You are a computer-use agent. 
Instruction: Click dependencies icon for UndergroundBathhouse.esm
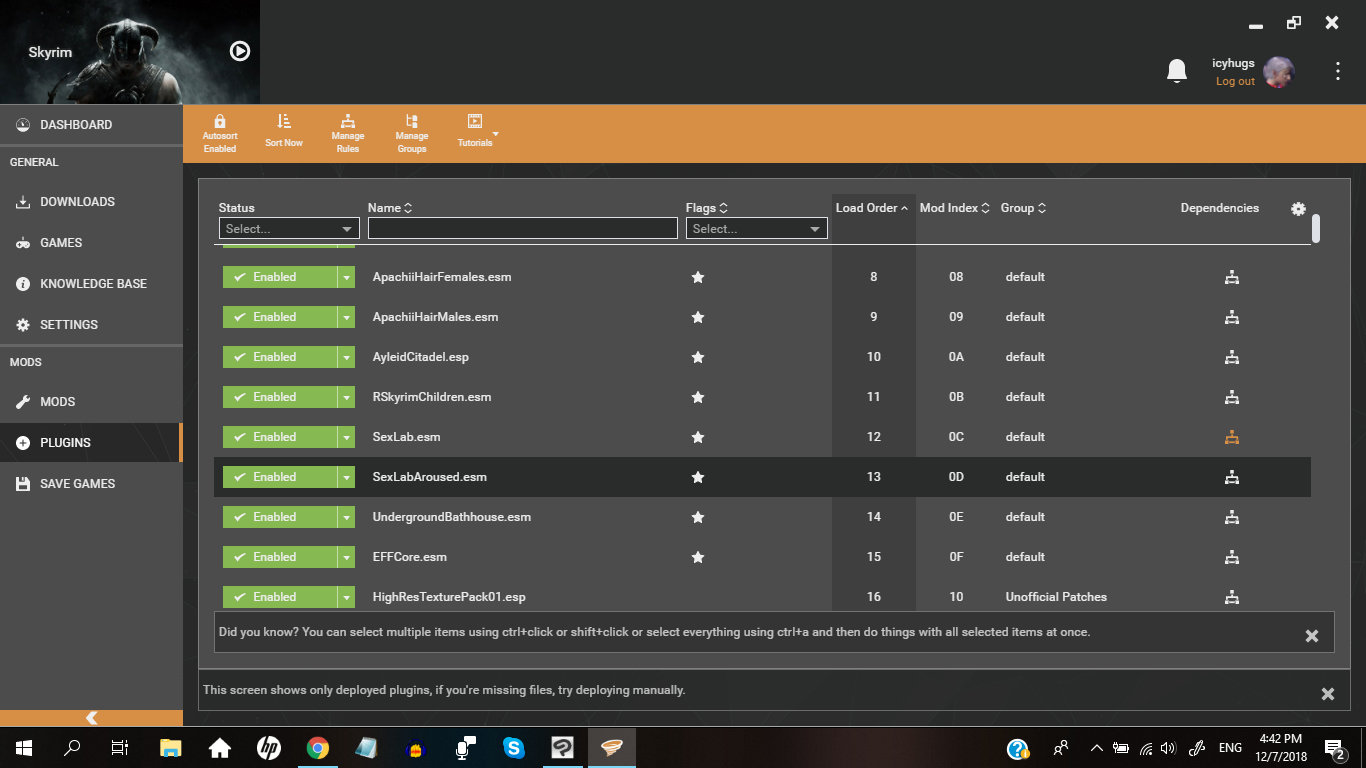1232,517
